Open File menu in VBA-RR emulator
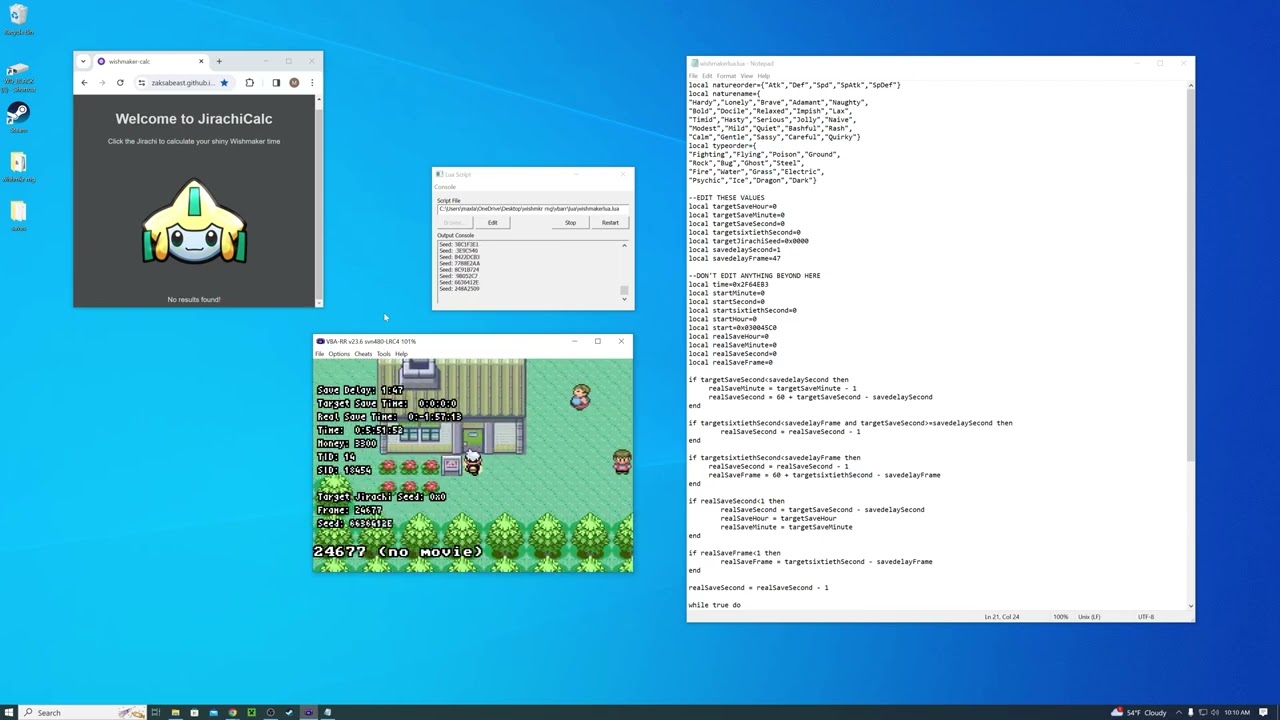1280x720 pixels. point(320,354)
